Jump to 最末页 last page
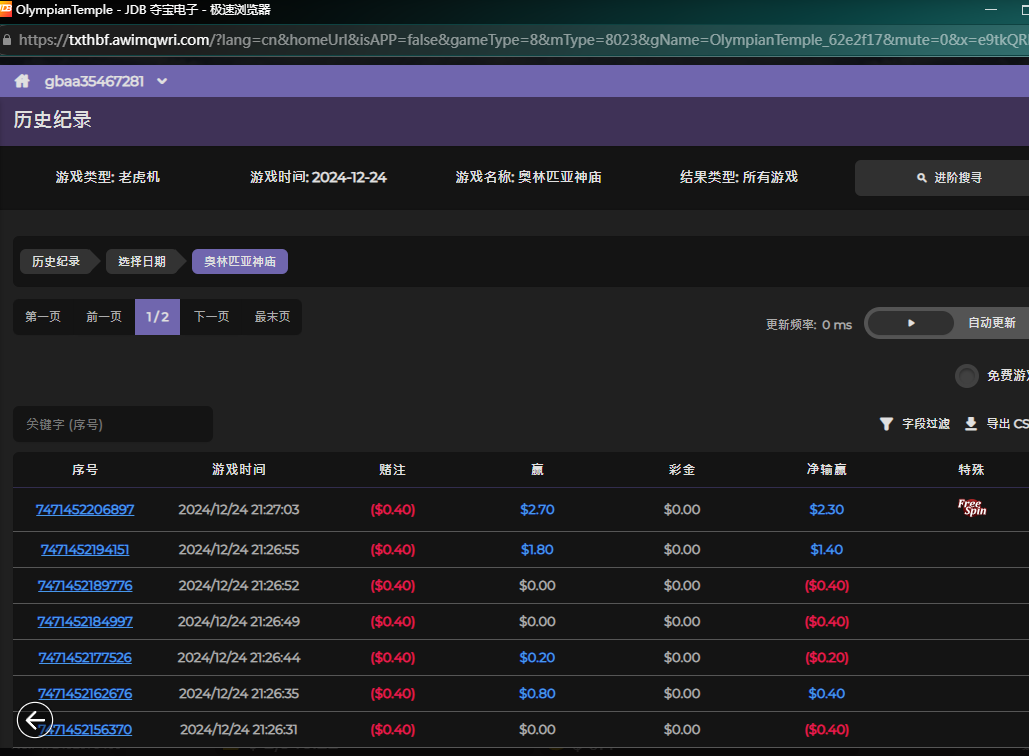This screenshot has height=756, width=1029. pos(272,317)
